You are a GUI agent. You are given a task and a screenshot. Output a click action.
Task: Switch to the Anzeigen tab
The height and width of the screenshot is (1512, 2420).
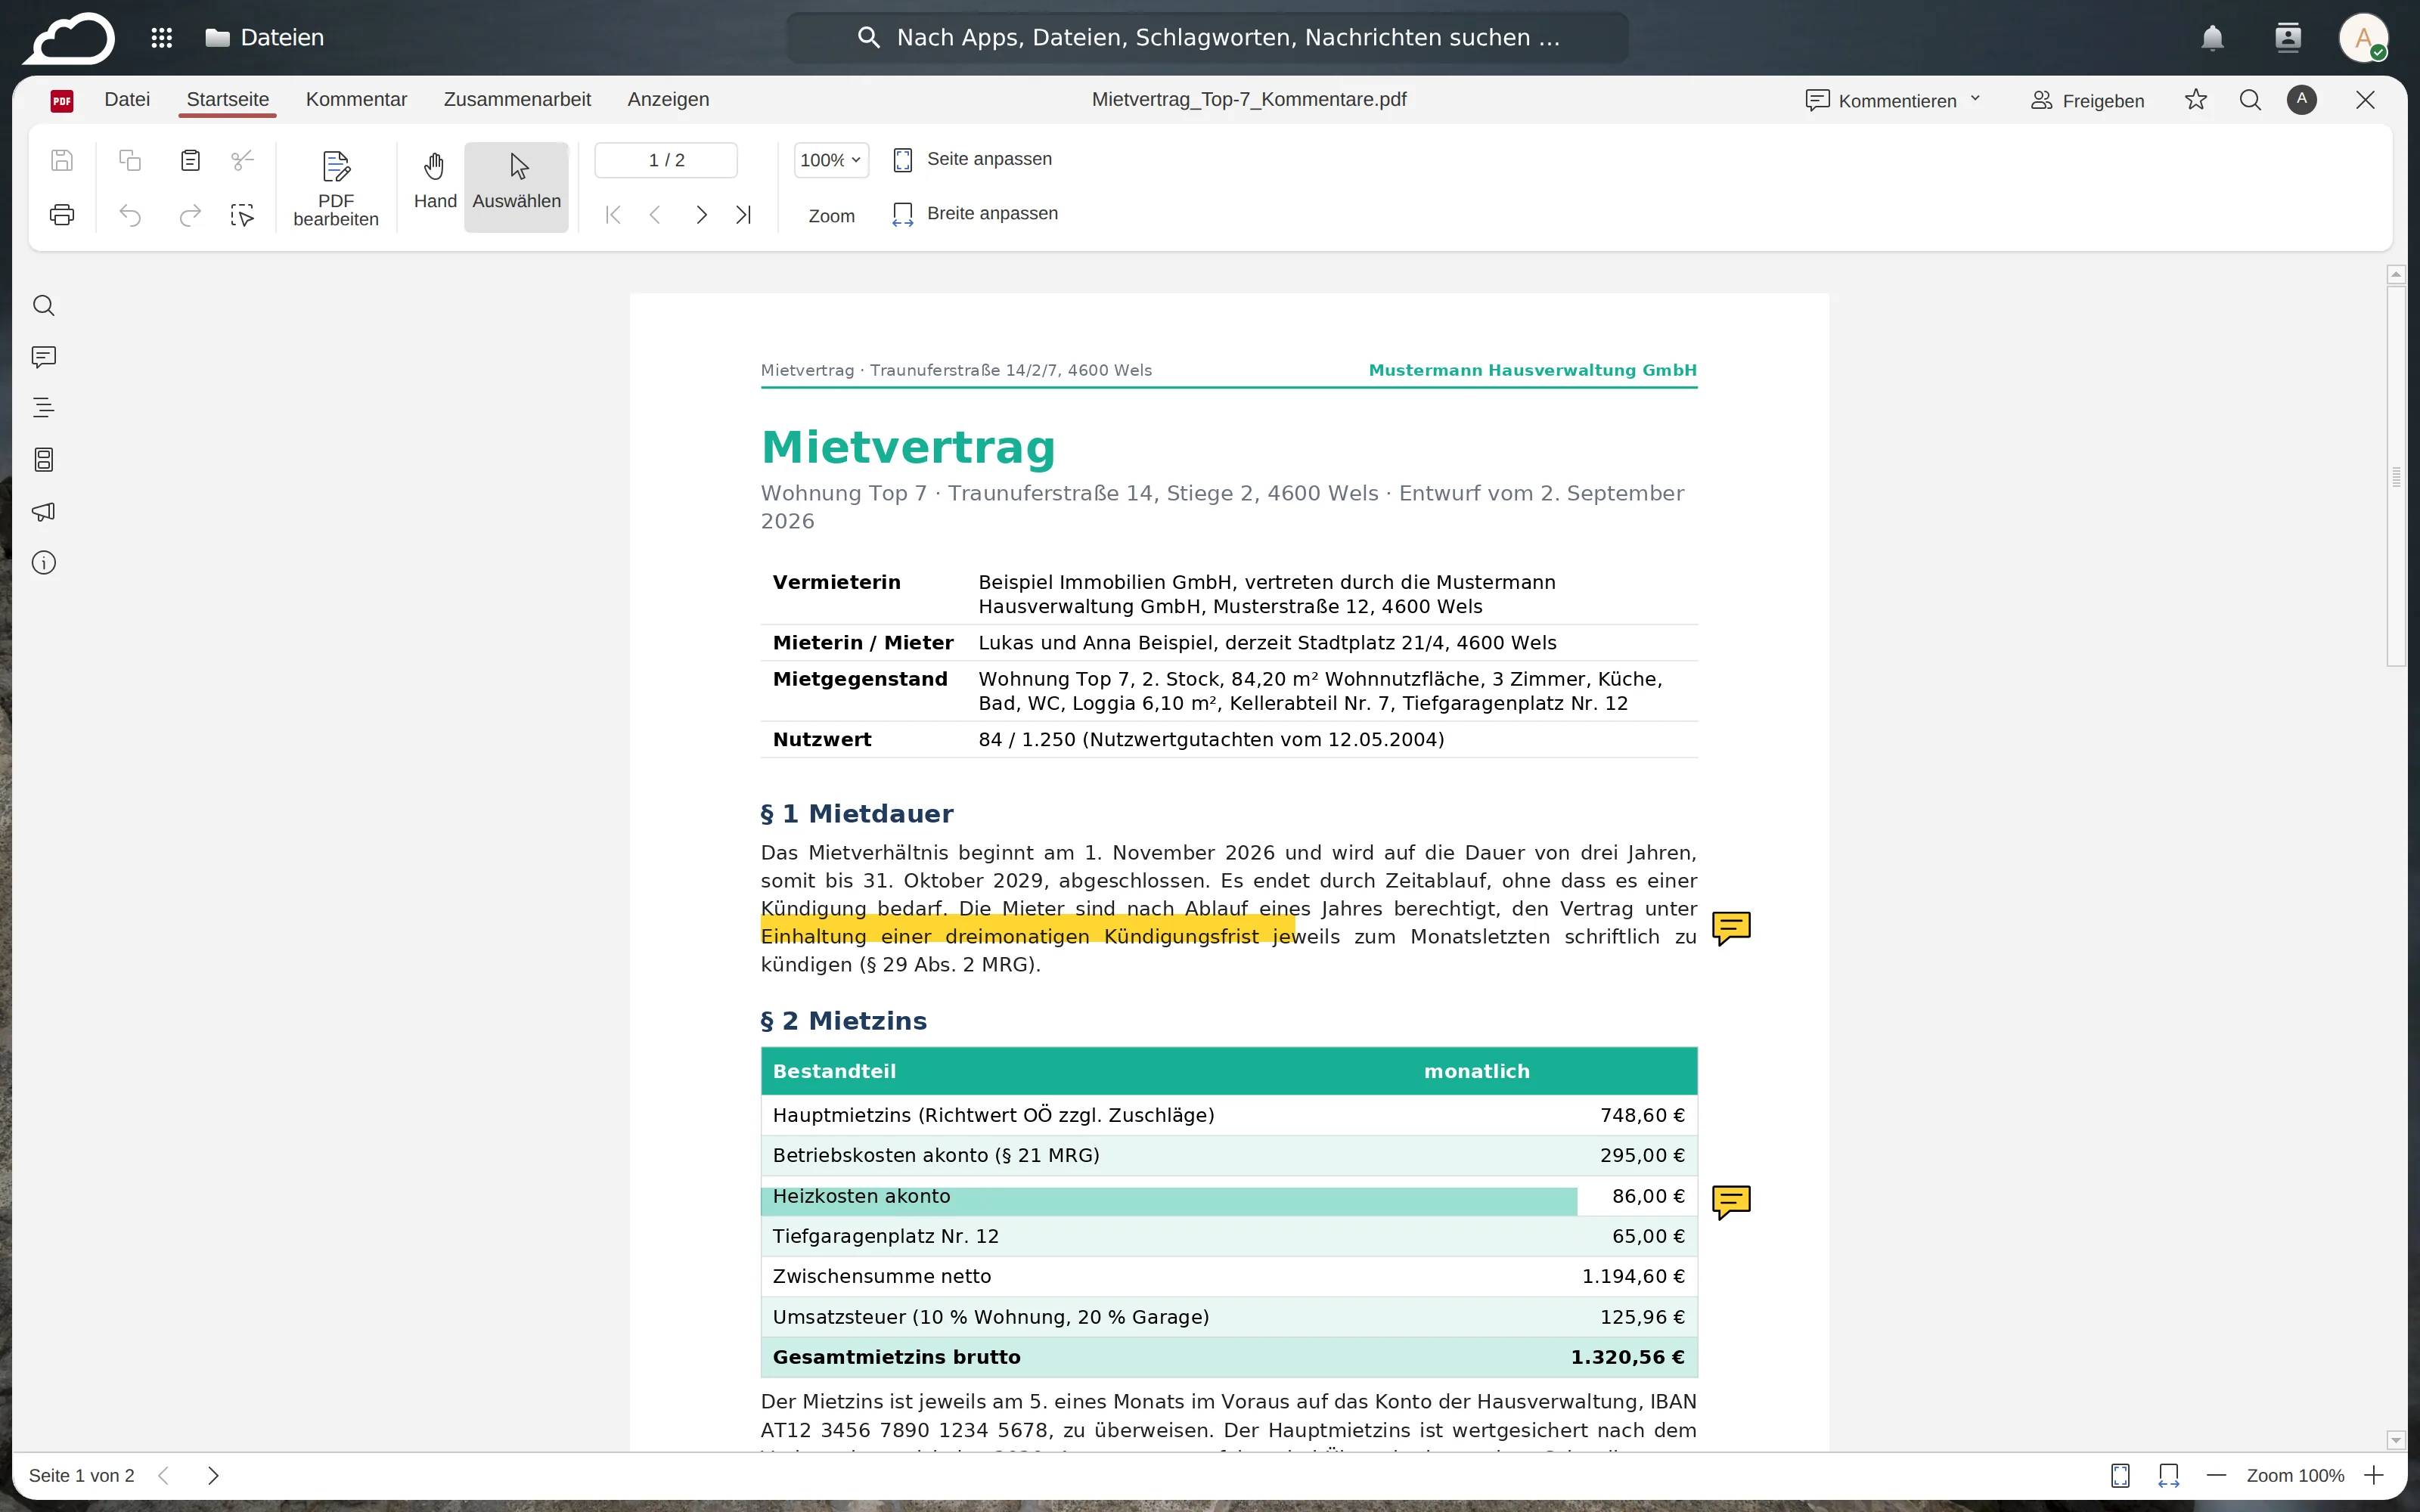click(x=668, y=99)
